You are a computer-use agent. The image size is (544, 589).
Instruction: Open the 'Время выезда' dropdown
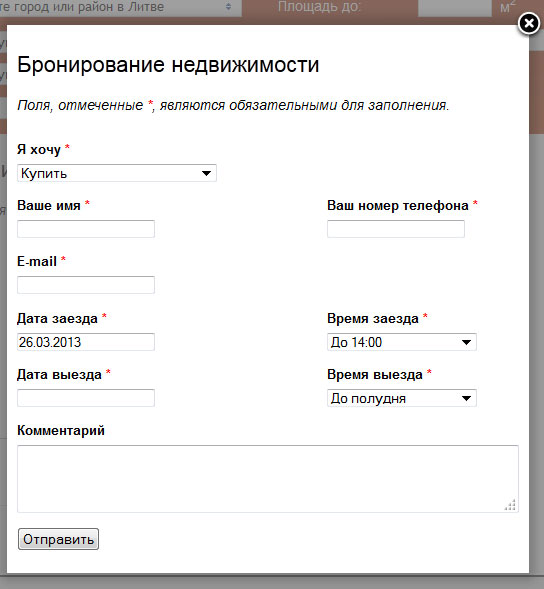coord(402,398)
